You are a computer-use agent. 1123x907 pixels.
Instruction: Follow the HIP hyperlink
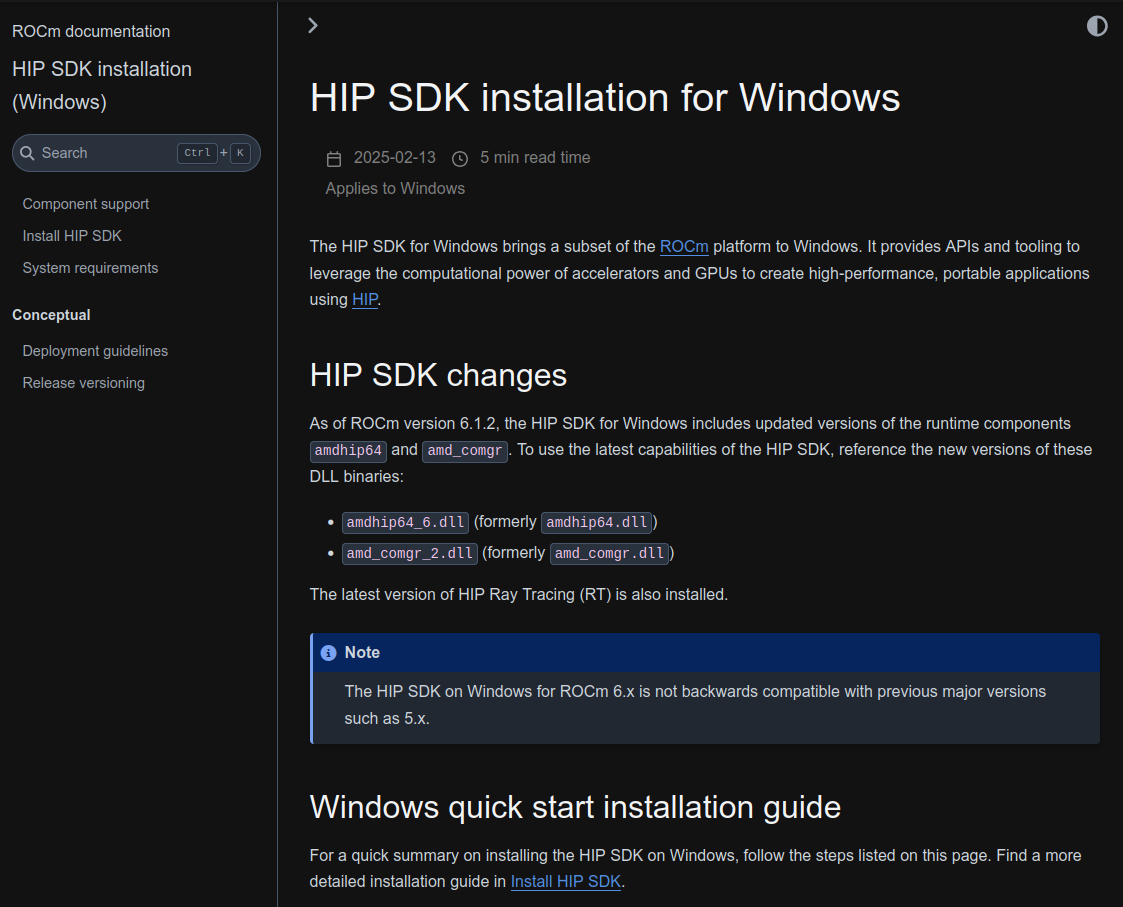[x=365, y=299]
